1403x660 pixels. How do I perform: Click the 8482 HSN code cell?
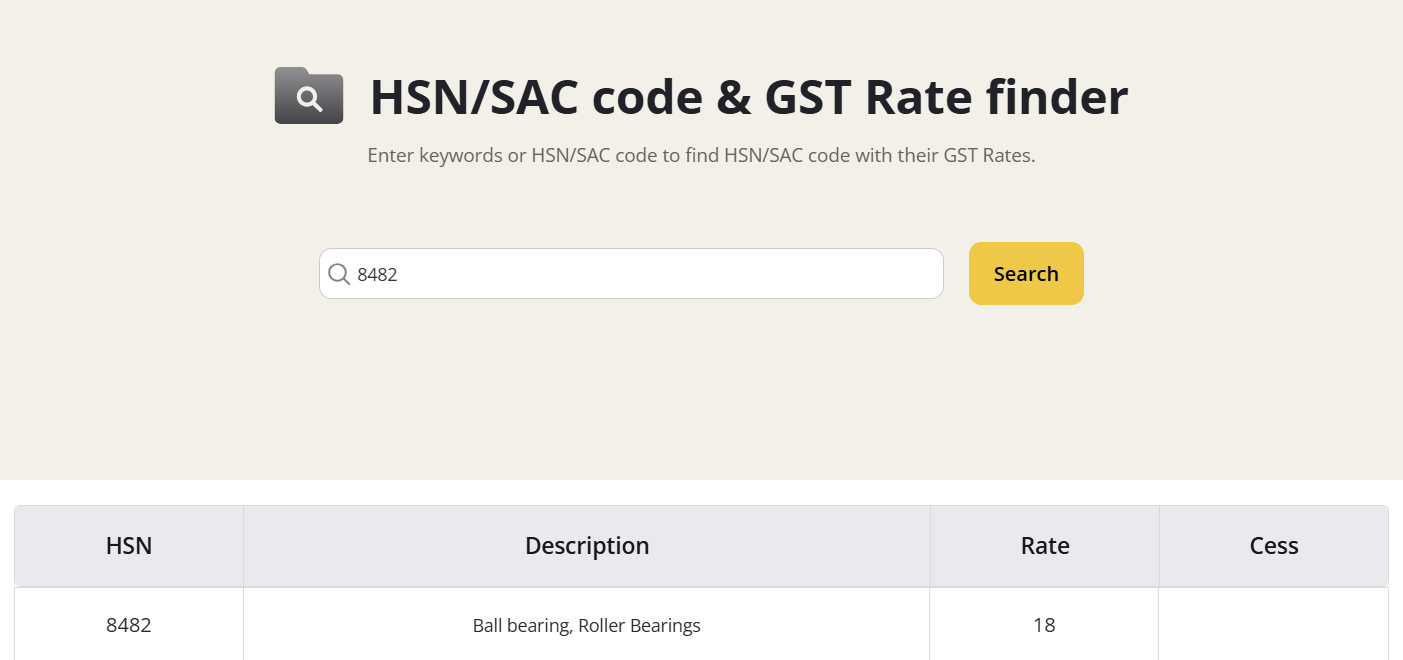pyautogui.click(x=129, y=626)
